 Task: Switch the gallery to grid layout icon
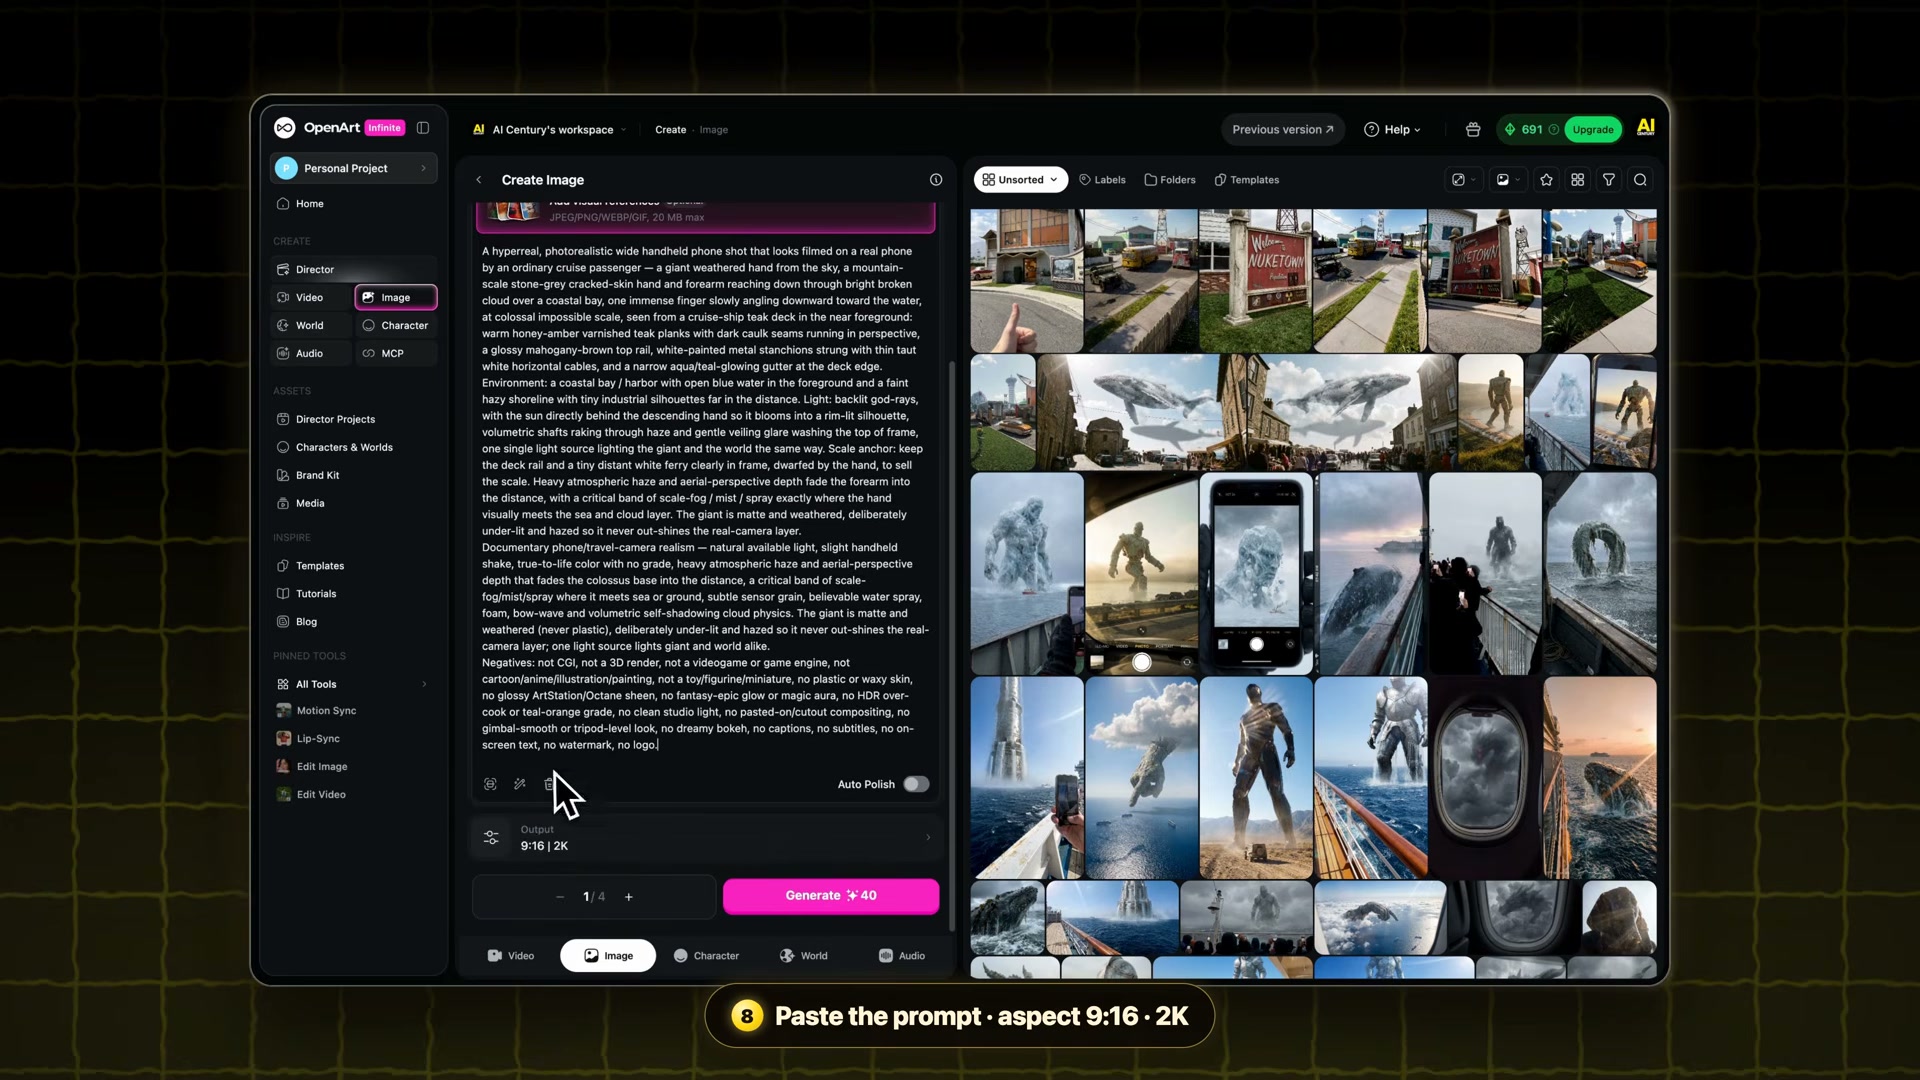click(1578, 180)
